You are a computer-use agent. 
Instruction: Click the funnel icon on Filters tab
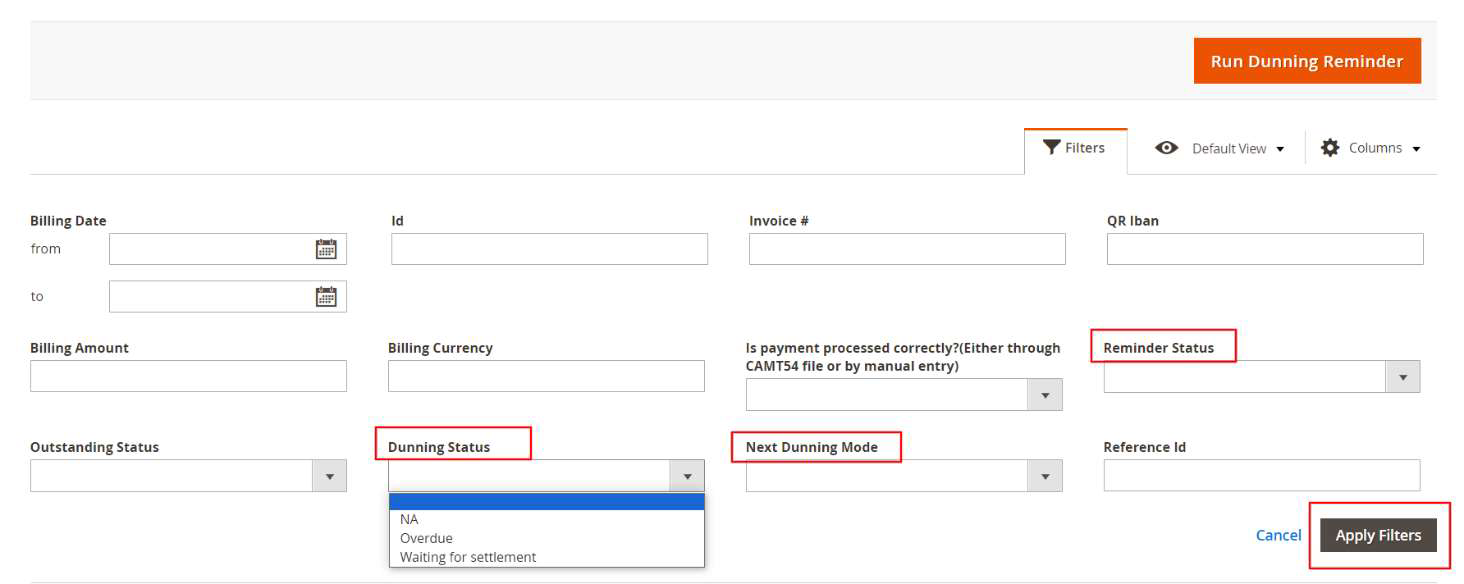tap(1051, 148)
